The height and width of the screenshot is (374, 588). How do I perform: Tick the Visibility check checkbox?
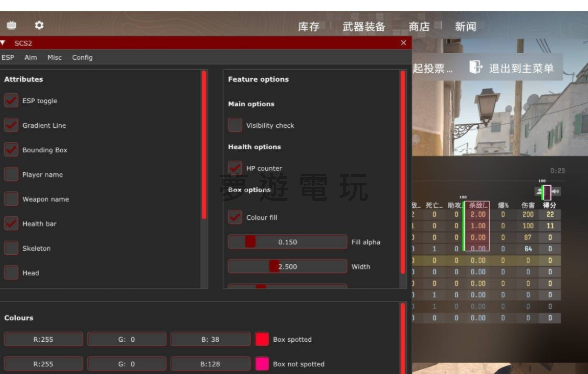click(x=235, y=125)
